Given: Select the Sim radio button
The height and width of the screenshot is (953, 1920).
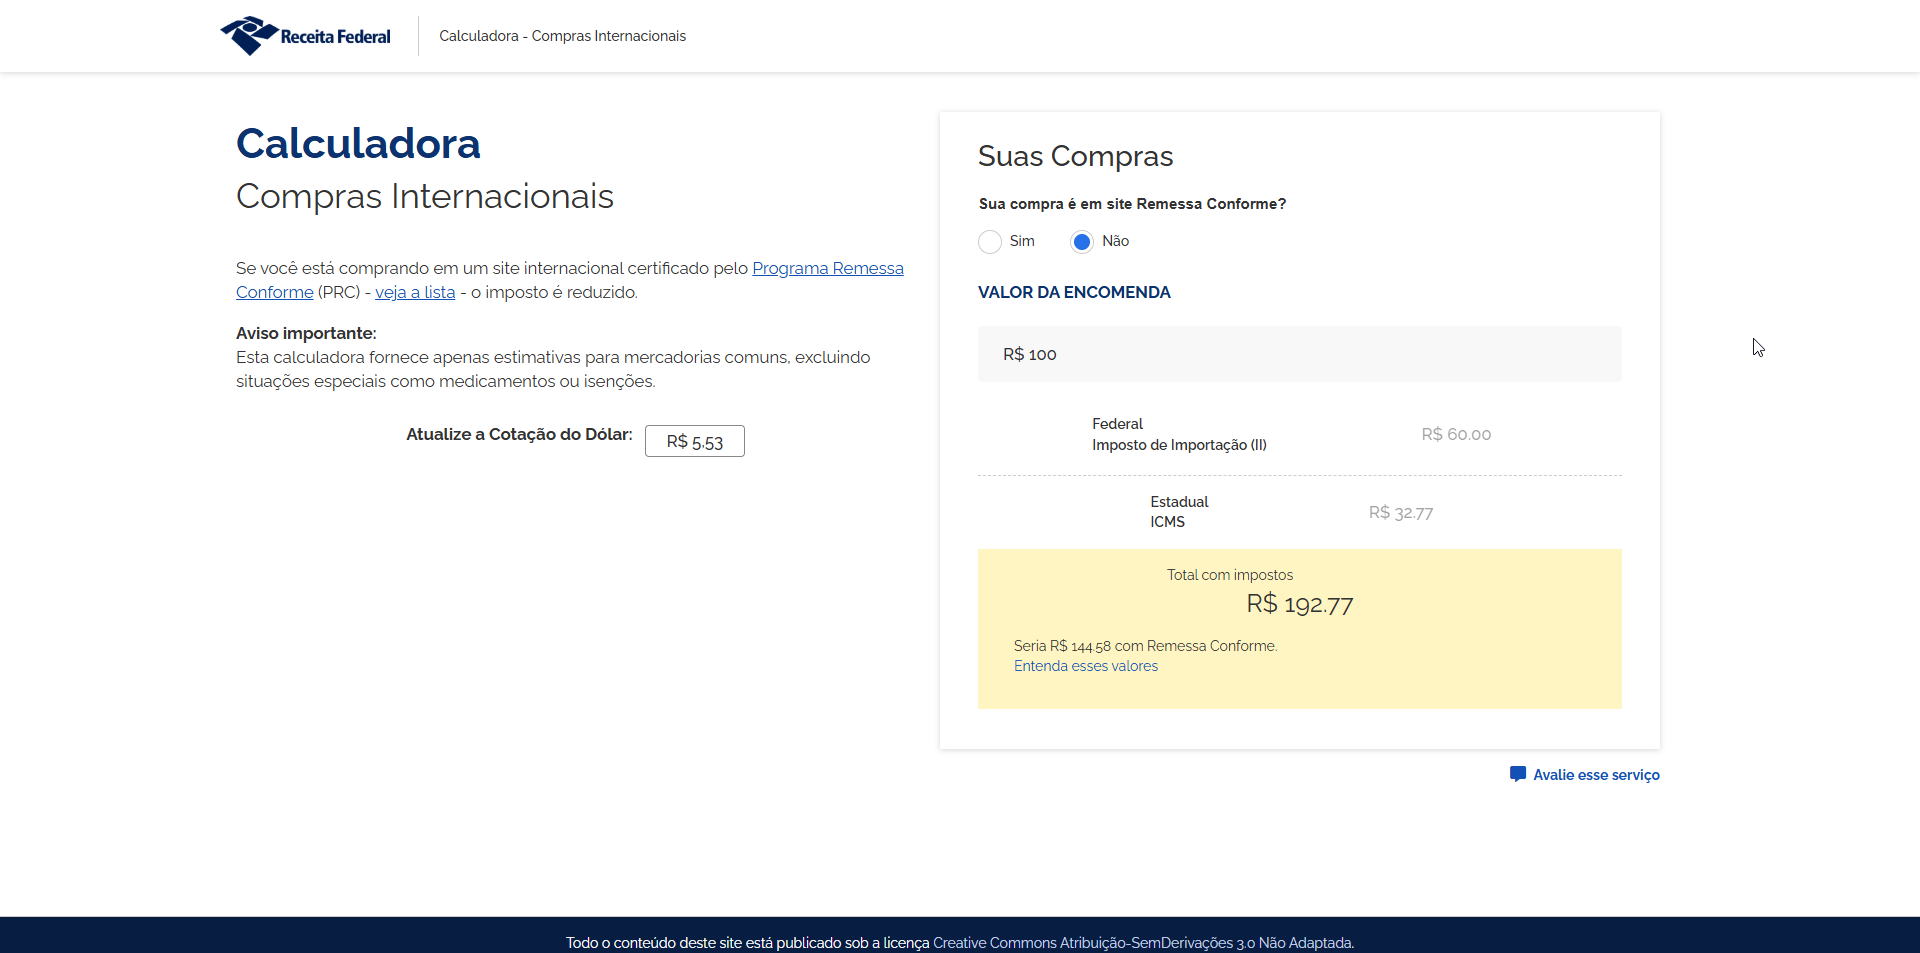Looking at the screenshot, I should point(990,242).
